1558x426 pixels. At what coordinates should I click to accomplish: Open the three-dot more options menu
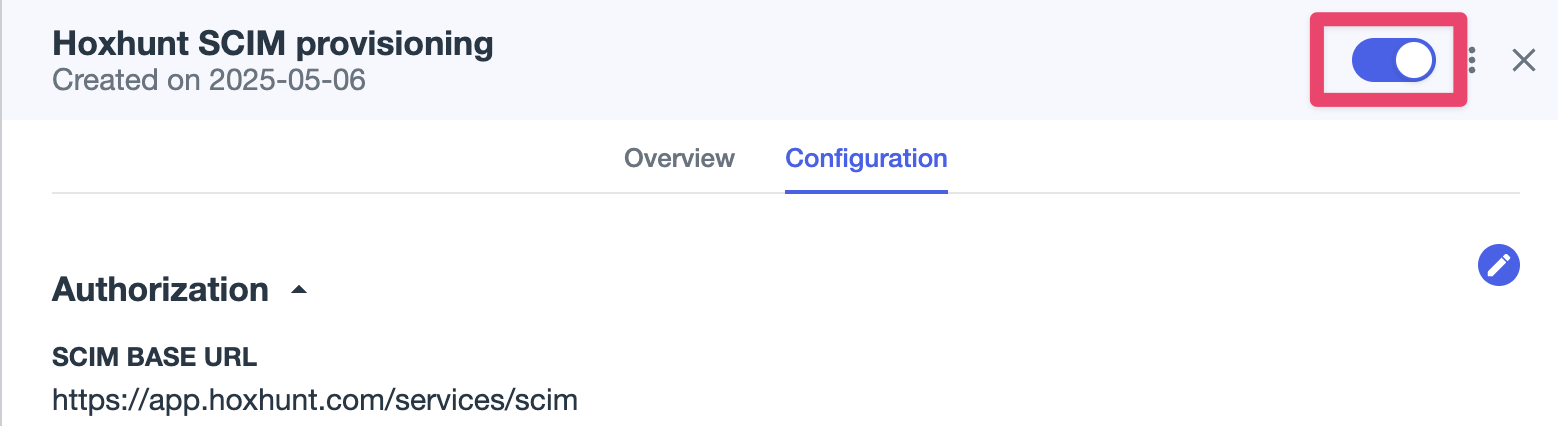[1472, 61]
